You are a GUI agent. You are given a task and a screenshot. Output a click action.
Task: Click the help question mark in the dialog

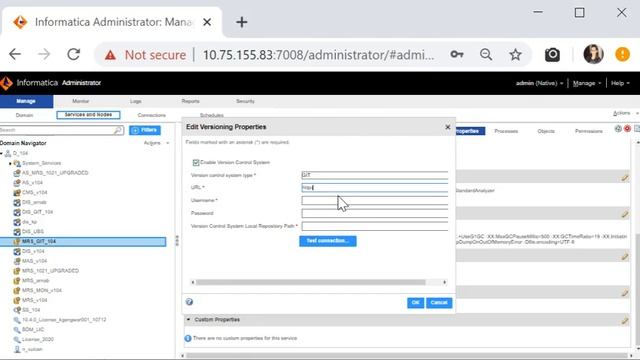[x=189, y=302]
